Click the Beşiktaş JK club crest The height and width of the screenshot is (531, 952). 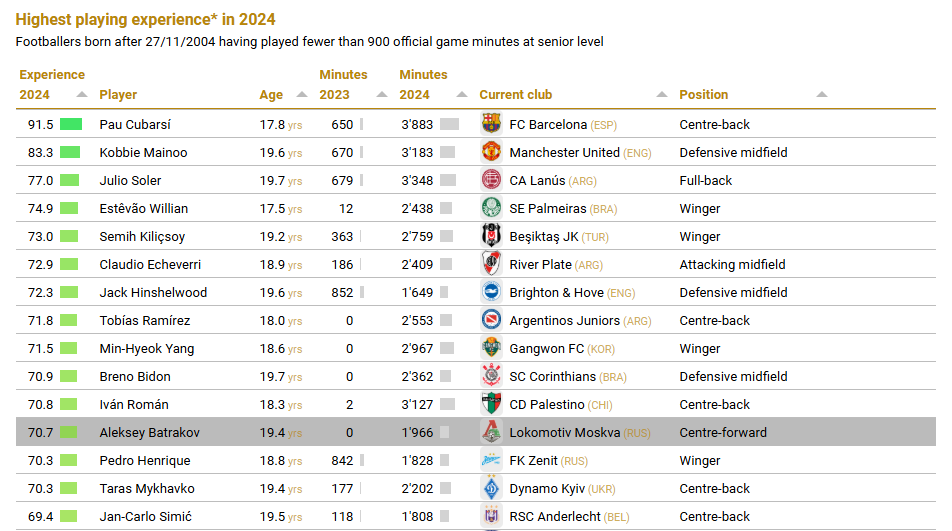pos(490,236)
